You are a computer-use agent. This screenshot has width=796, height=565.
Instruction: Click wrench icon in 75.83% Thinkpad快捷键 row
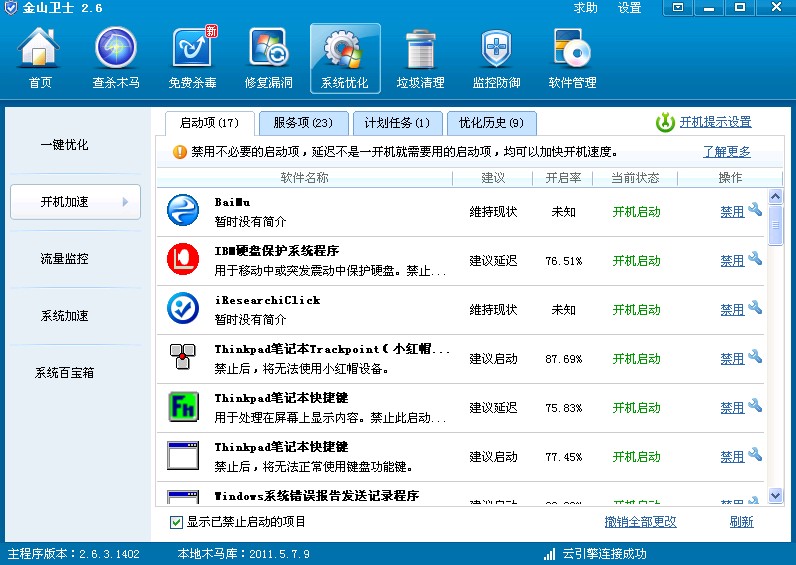(755, 405)
